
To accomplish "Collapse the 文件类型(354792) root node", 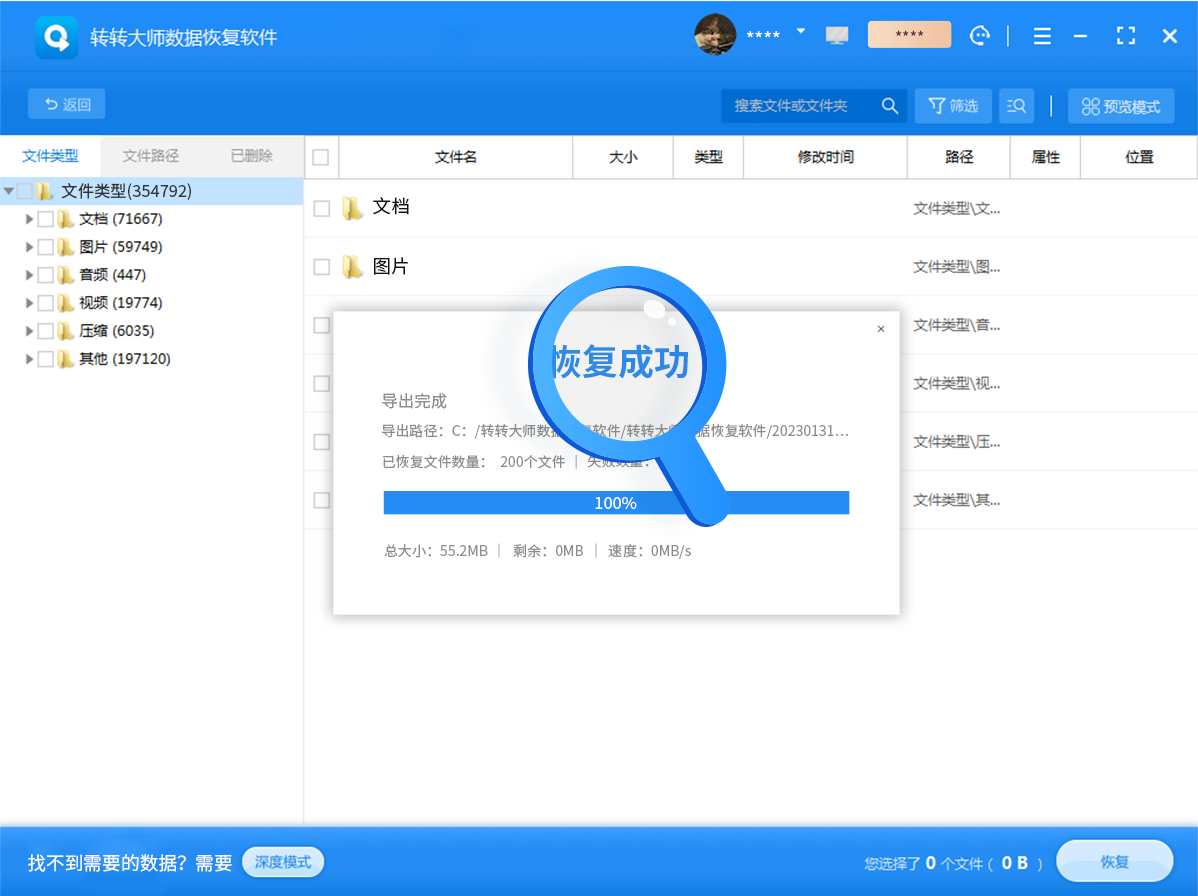I will point(8,191).
